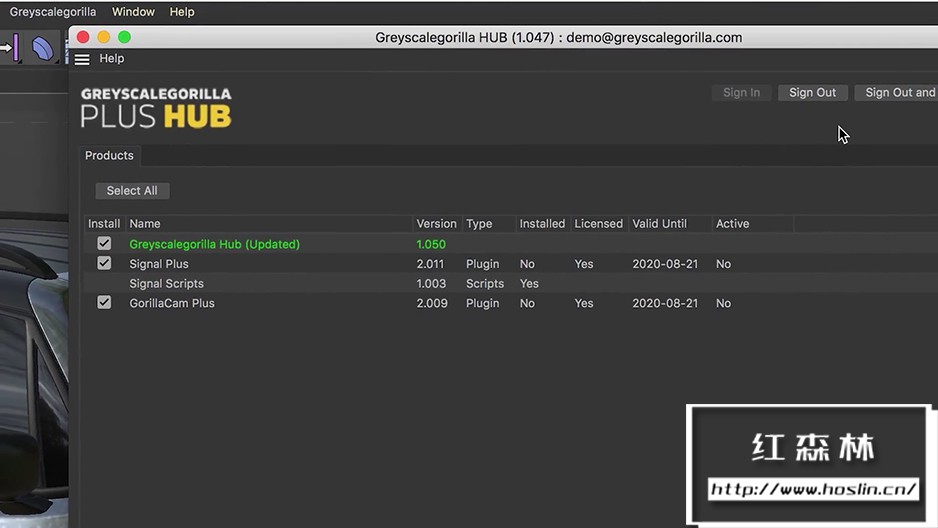Viewport: 938px width, 528px height.
Task: Close the HUB window with red button
Action: 83,37
